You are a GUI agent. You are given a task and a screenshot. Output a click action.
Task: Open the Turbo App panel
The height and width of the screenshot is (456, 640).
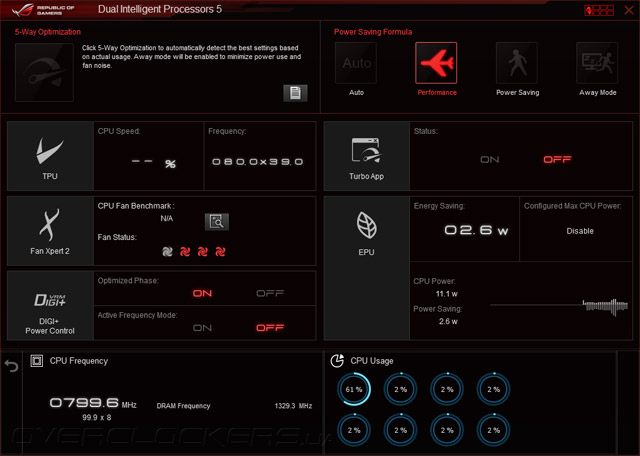(x=367, y=156)
